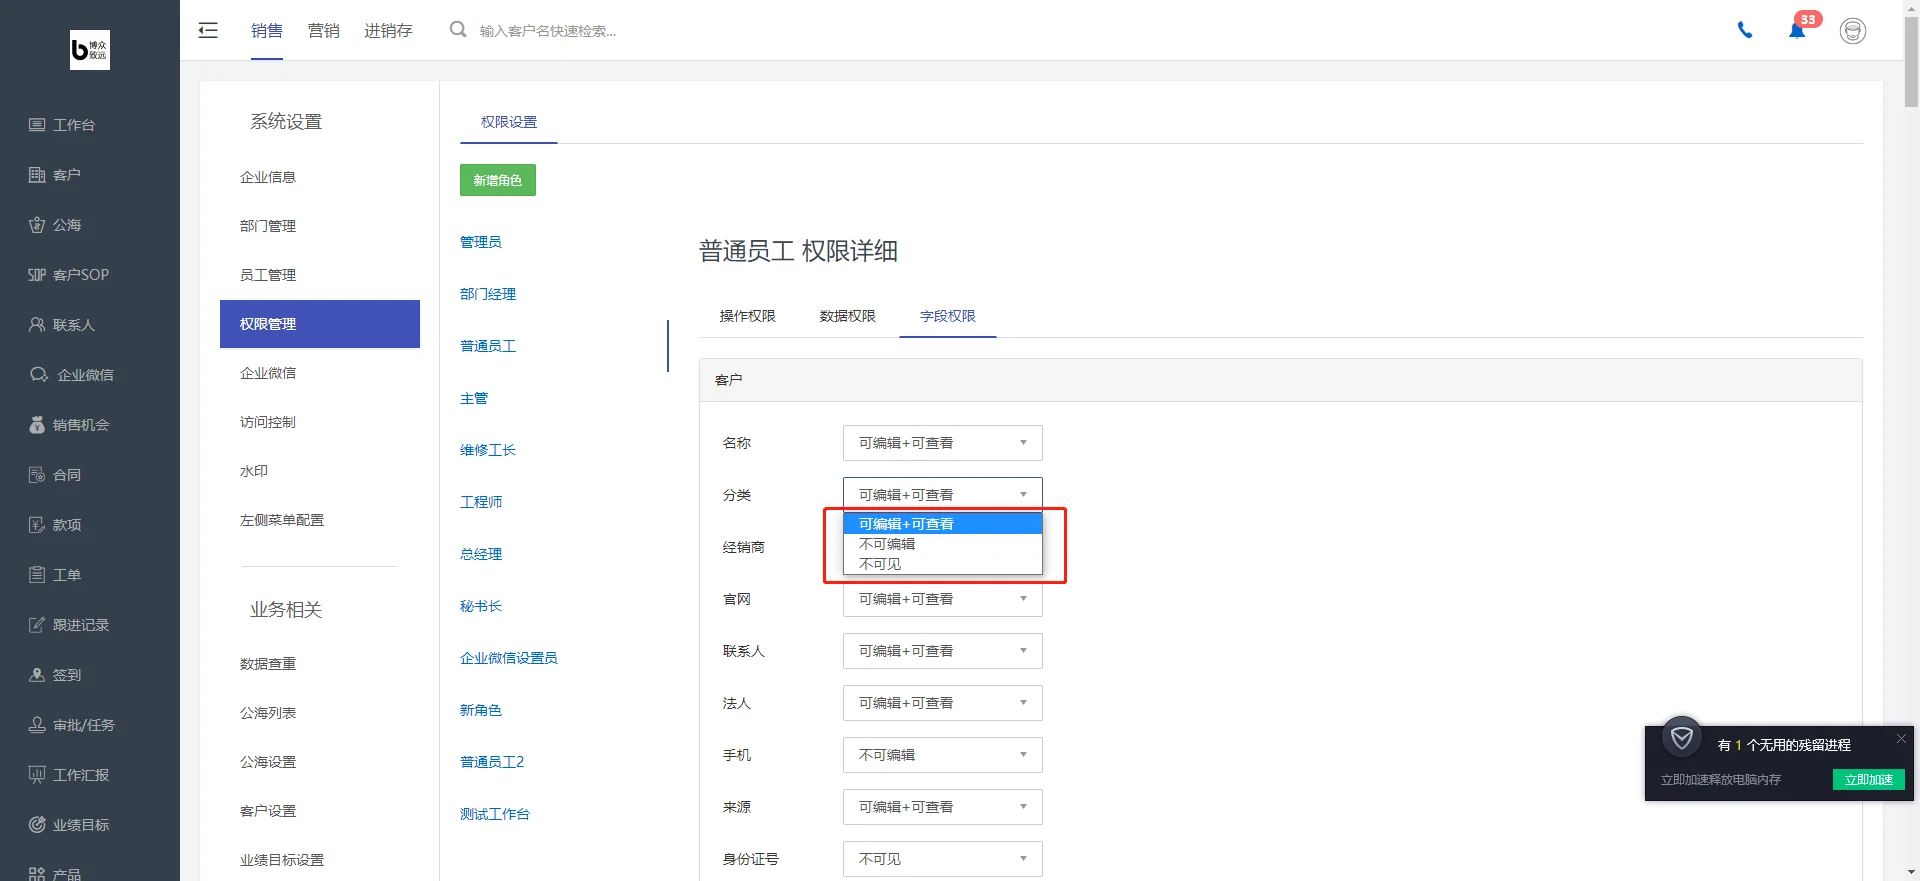
Task: Switch to the 进销存 top tab
Action: tap(388, 31)
